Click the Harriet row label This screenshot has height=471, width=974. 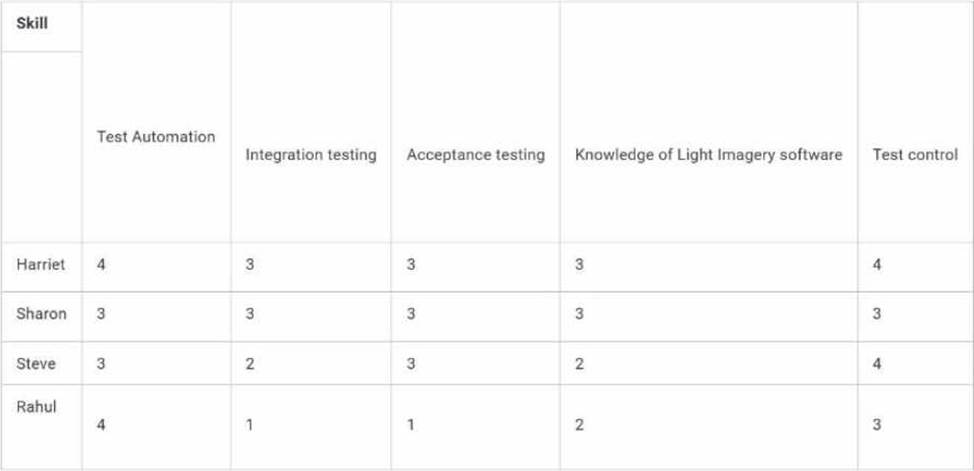41,264
